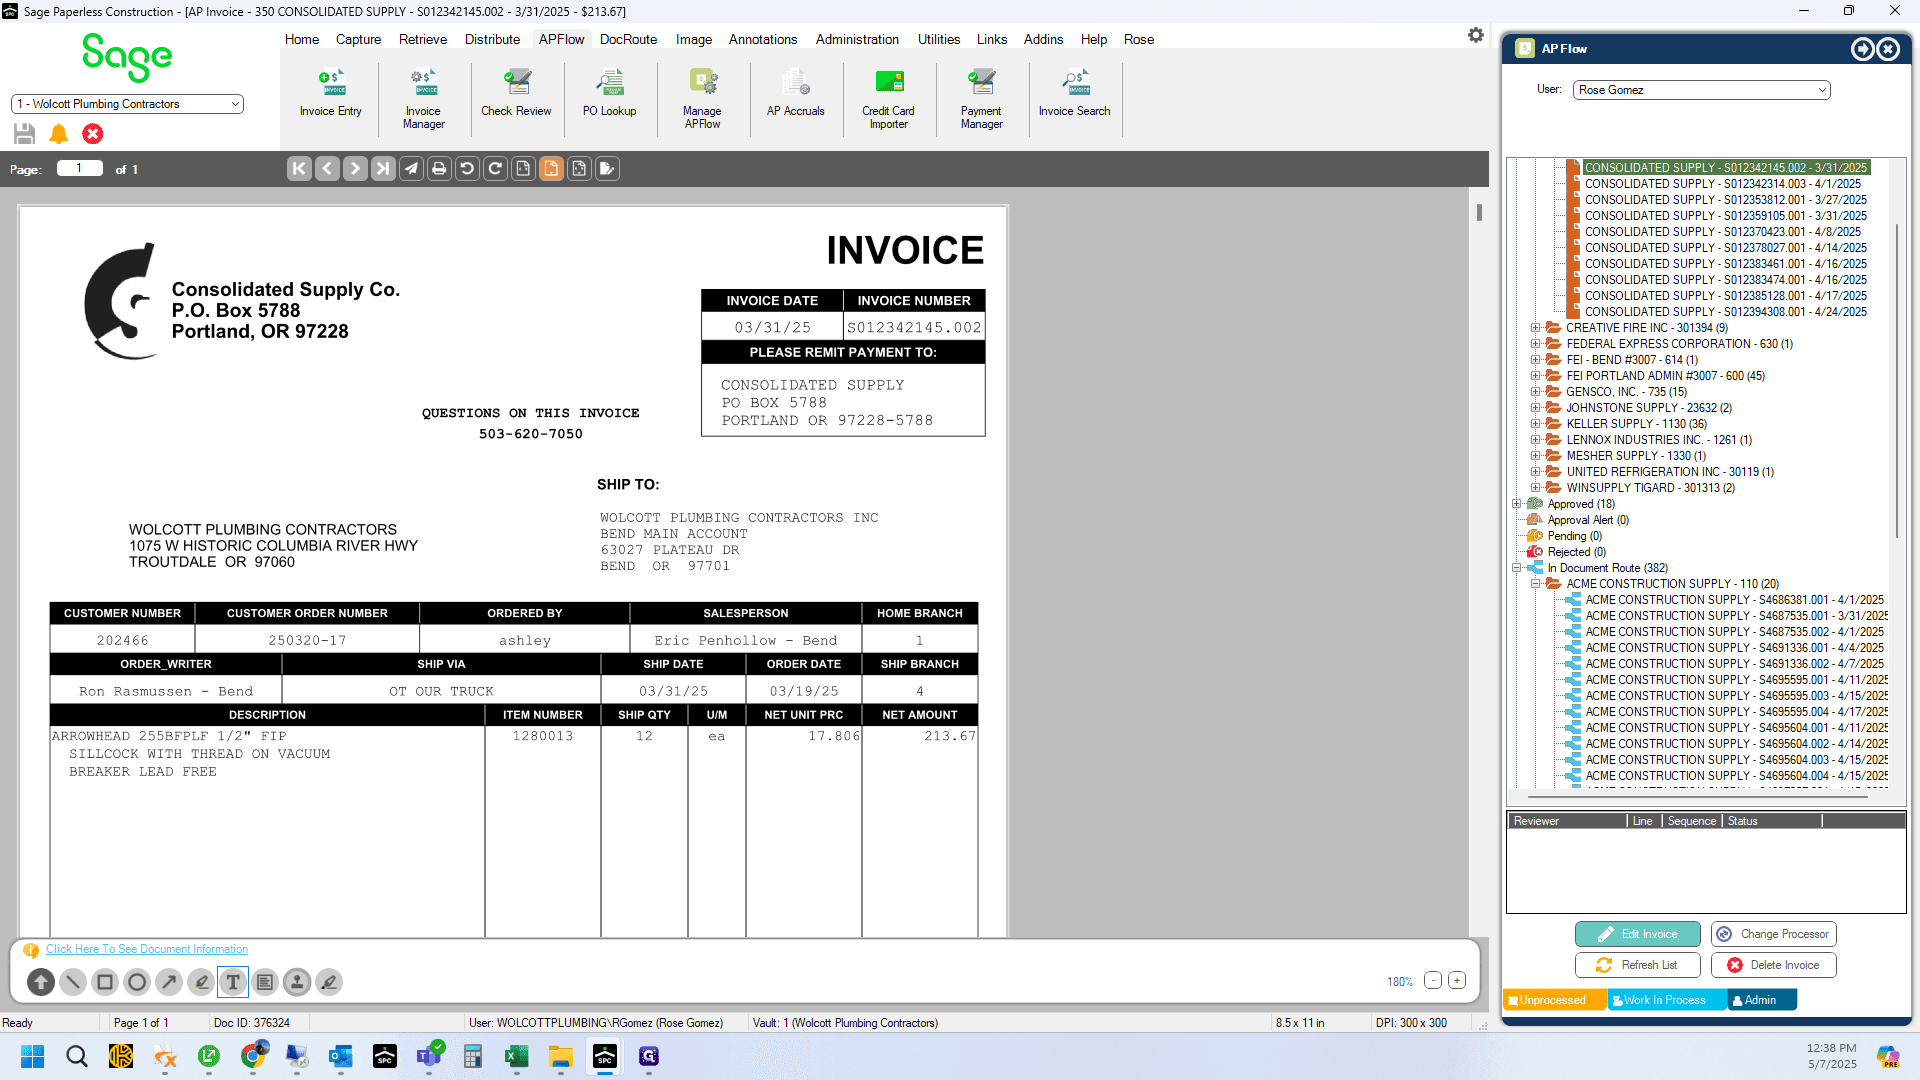Image resolution: width=1920 pixels, height=1080 pixels.
Task: Open Payment Manager
Action: pyautogui.click(x=981, y=99)
